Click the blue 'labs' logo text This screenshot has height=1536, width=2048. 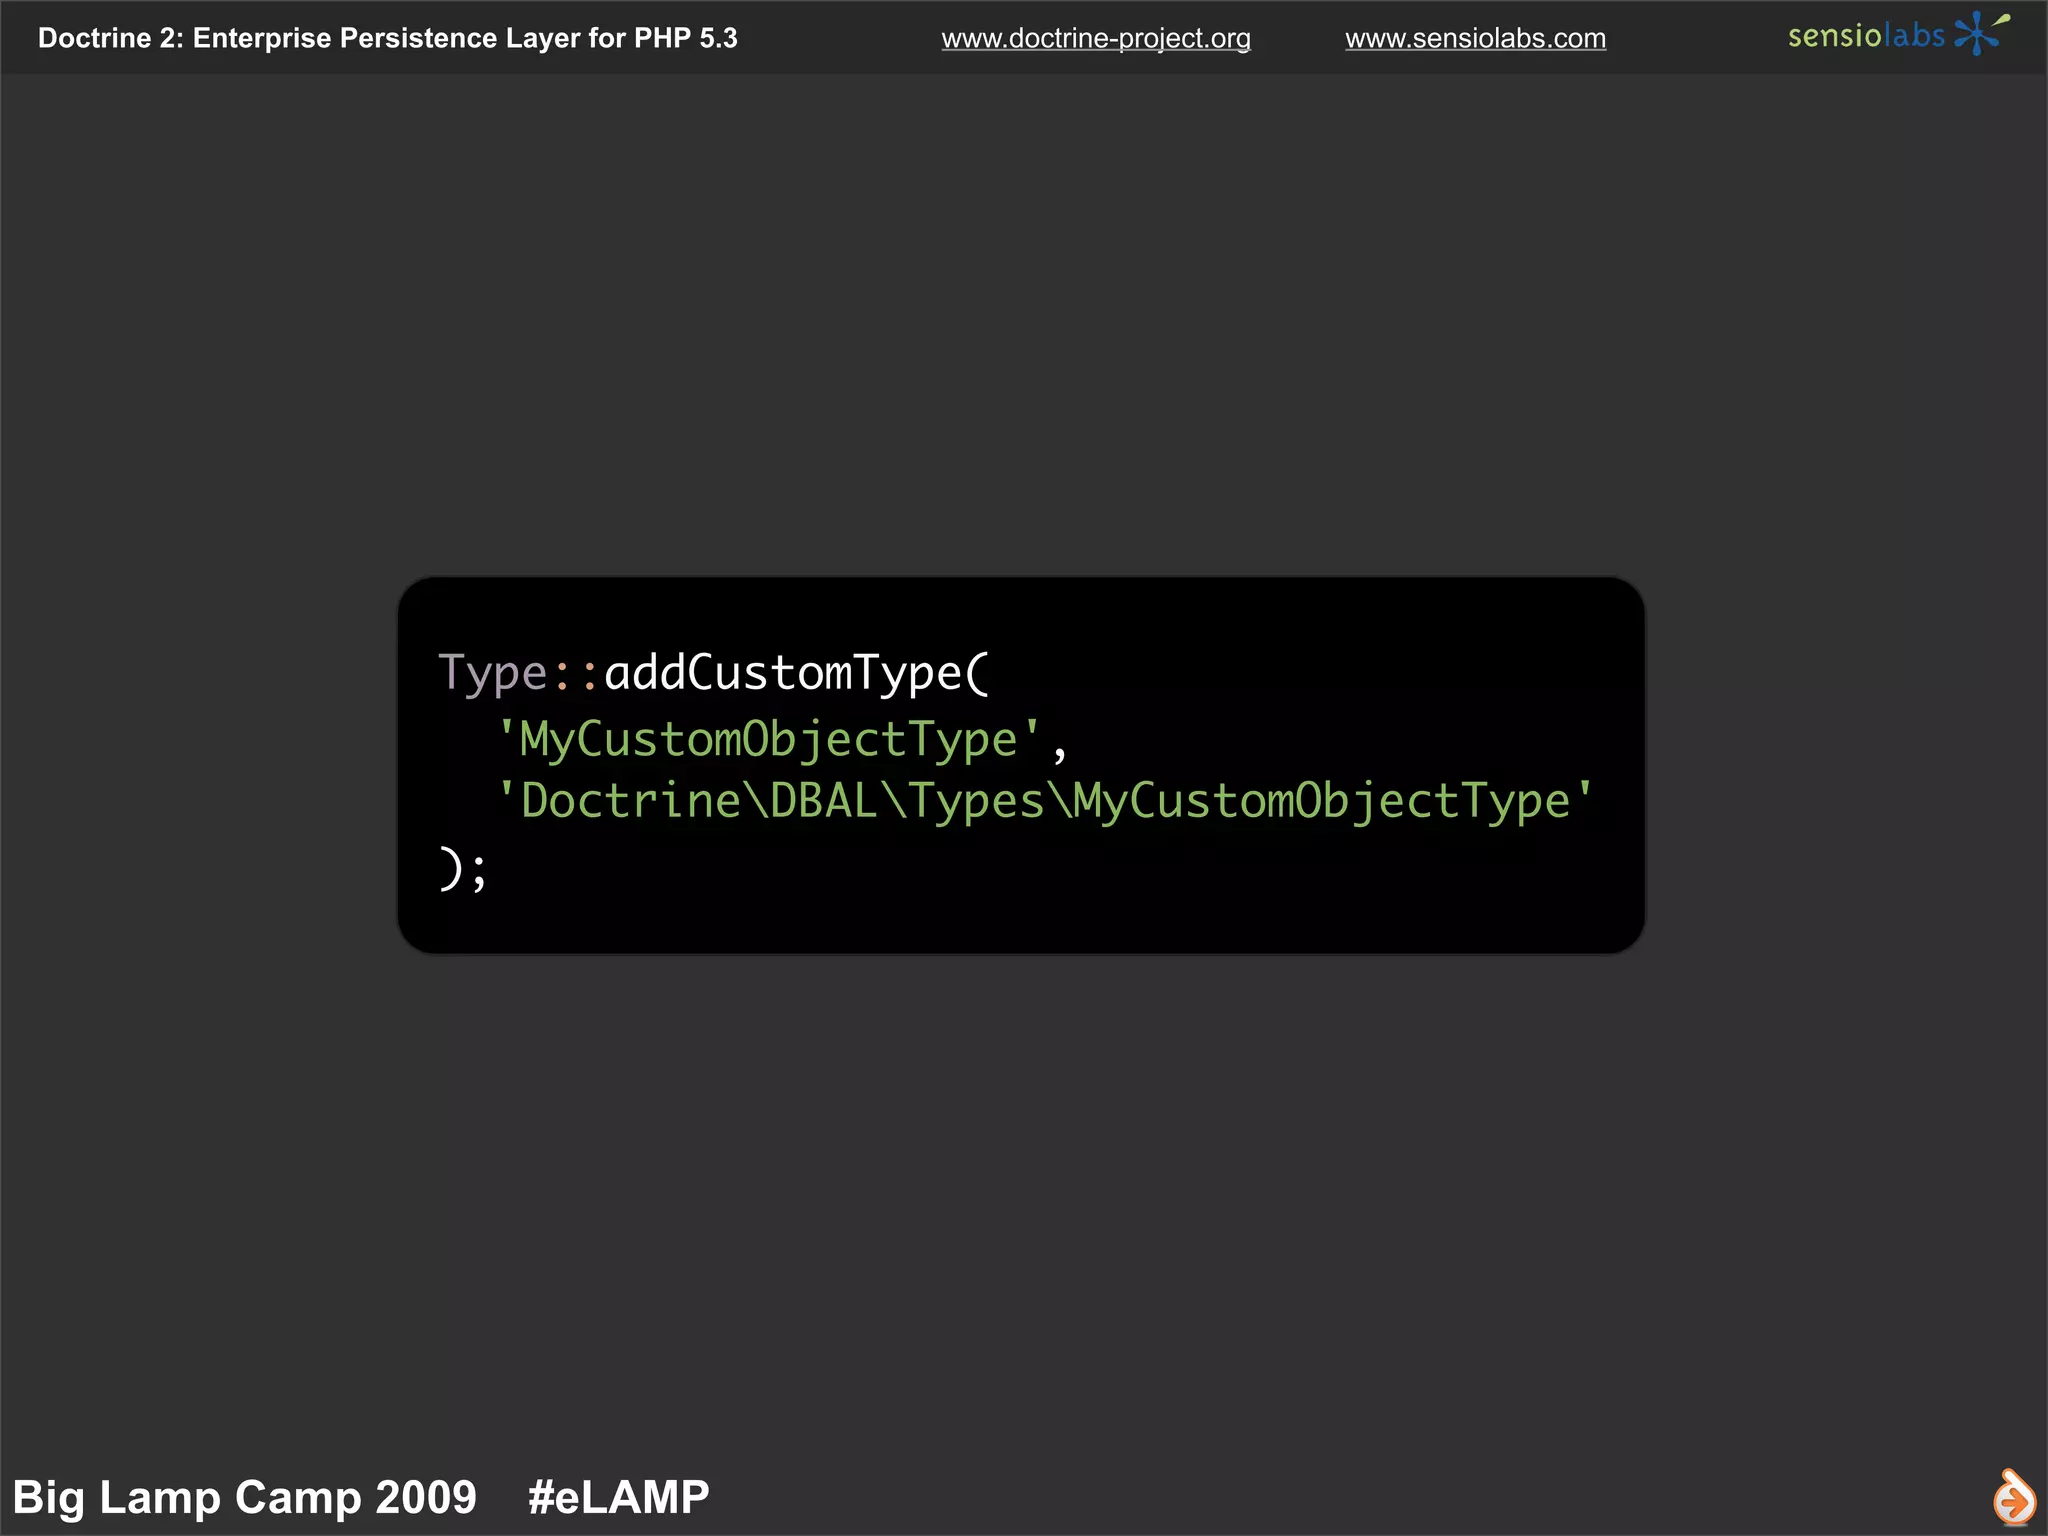click(x=1914, y=36)
